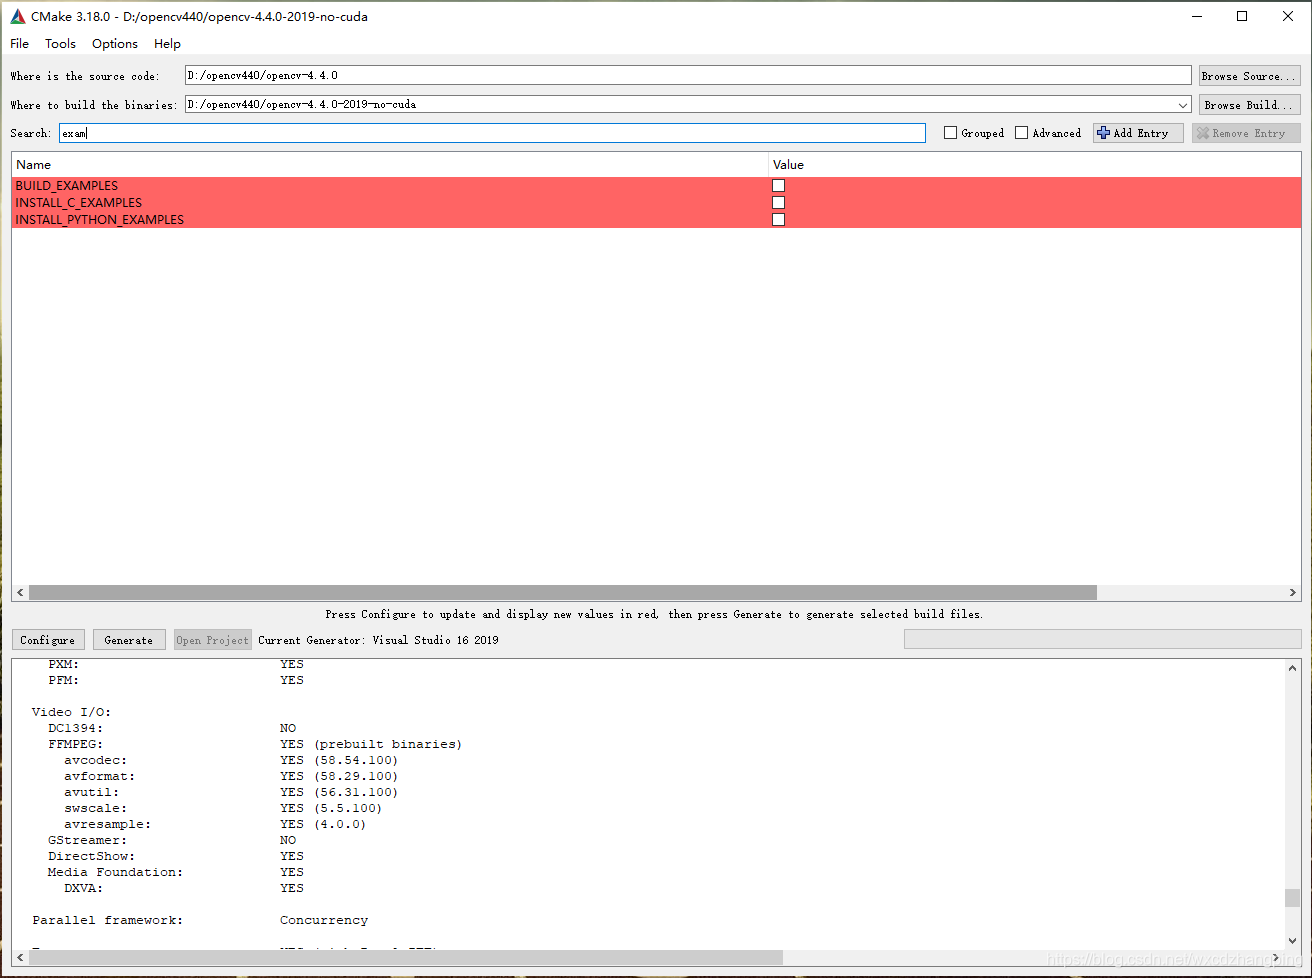The height and width of the screenshot is (978, 1312).
Task: Click the output log's up scroll arrow
Action: click(1293, 667)
